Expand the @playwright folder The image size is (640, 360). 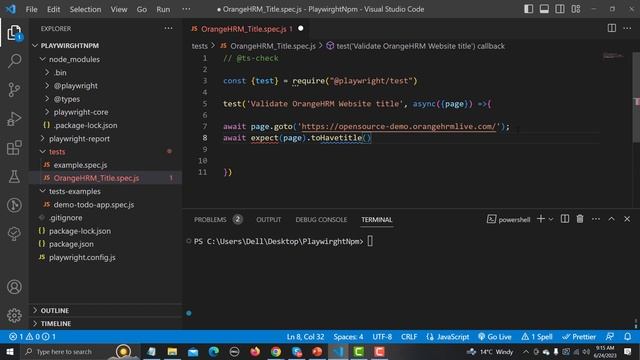47,86
